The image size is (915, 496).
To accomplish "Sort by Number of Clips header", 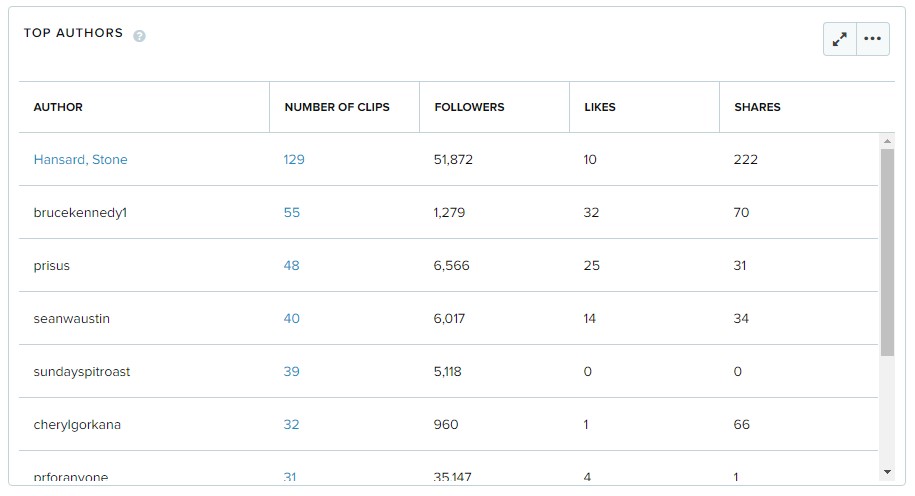I will [x=337, y=107].
